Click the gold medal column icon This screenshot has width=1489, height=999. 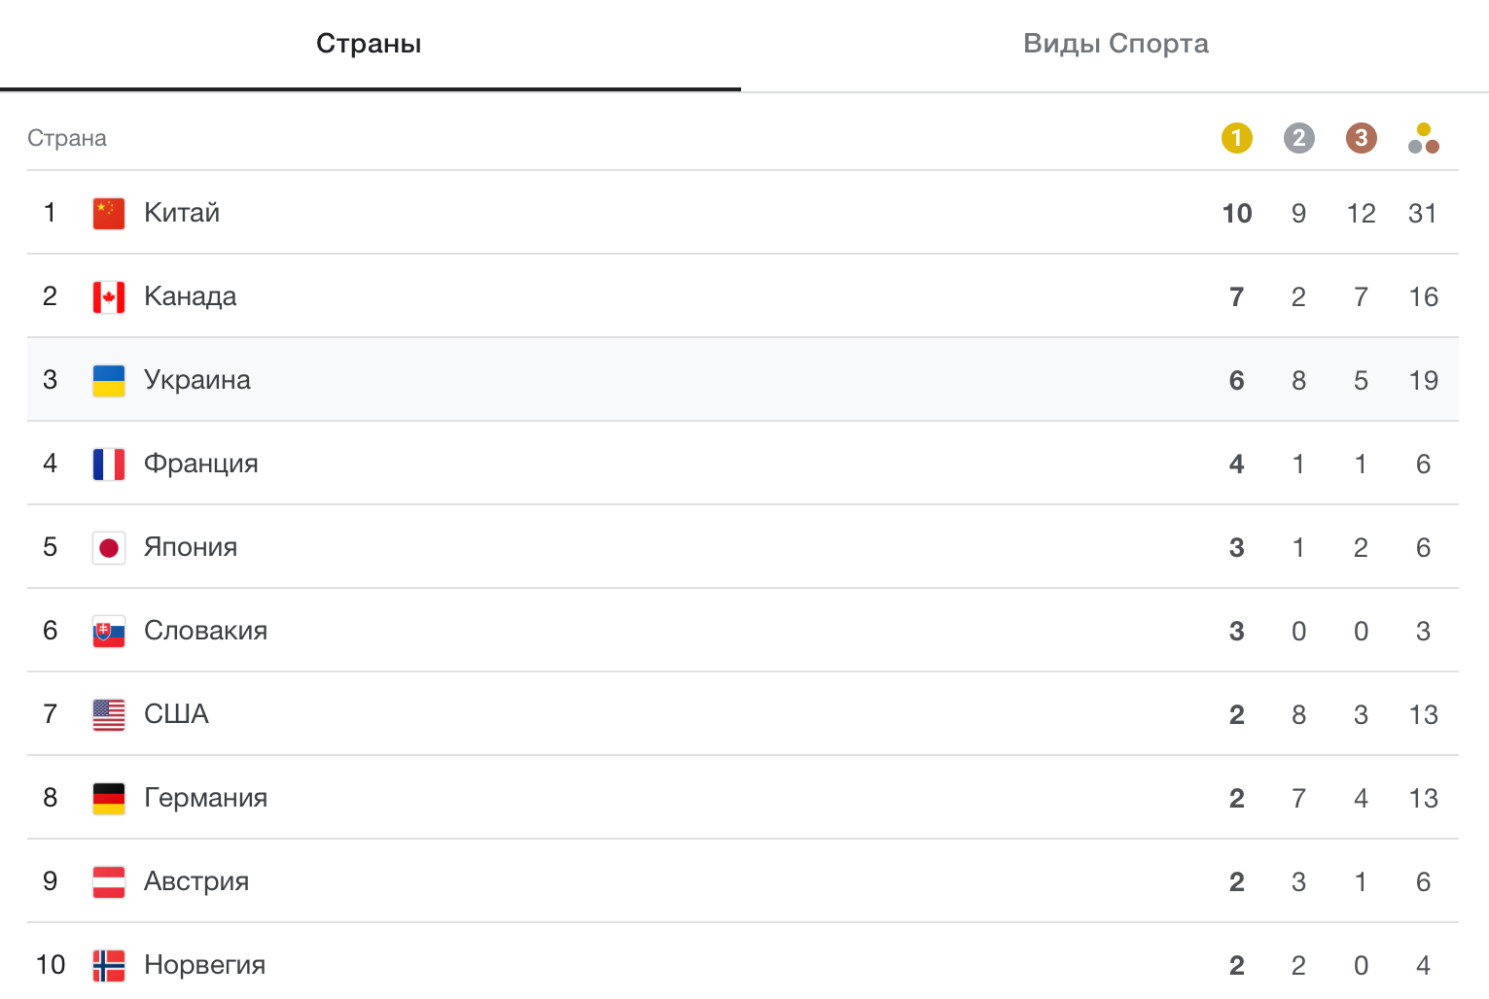[1236, 138]
